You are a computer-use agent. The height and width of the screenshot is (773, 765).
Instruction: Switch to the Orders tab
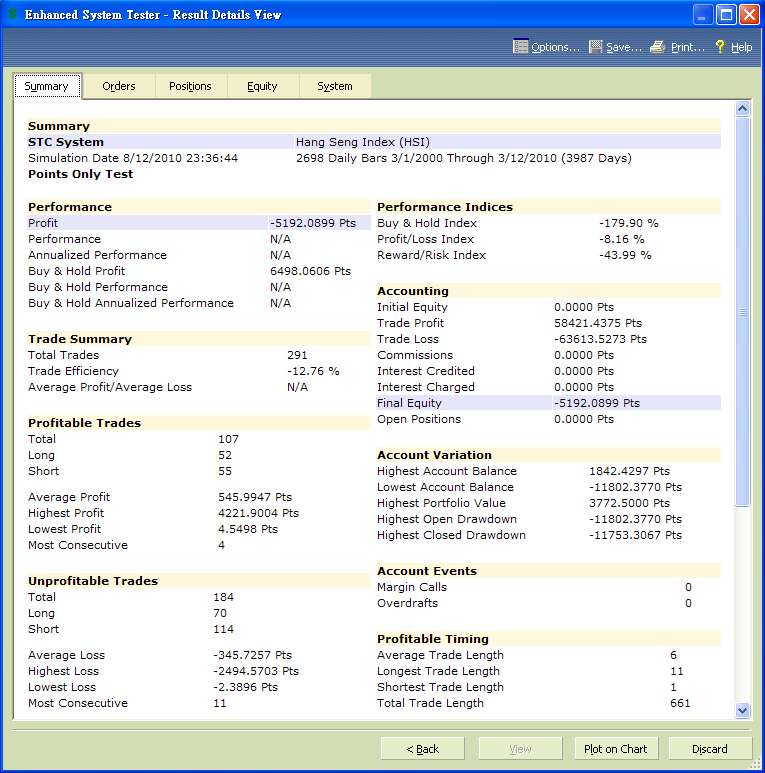pos(119,86)
